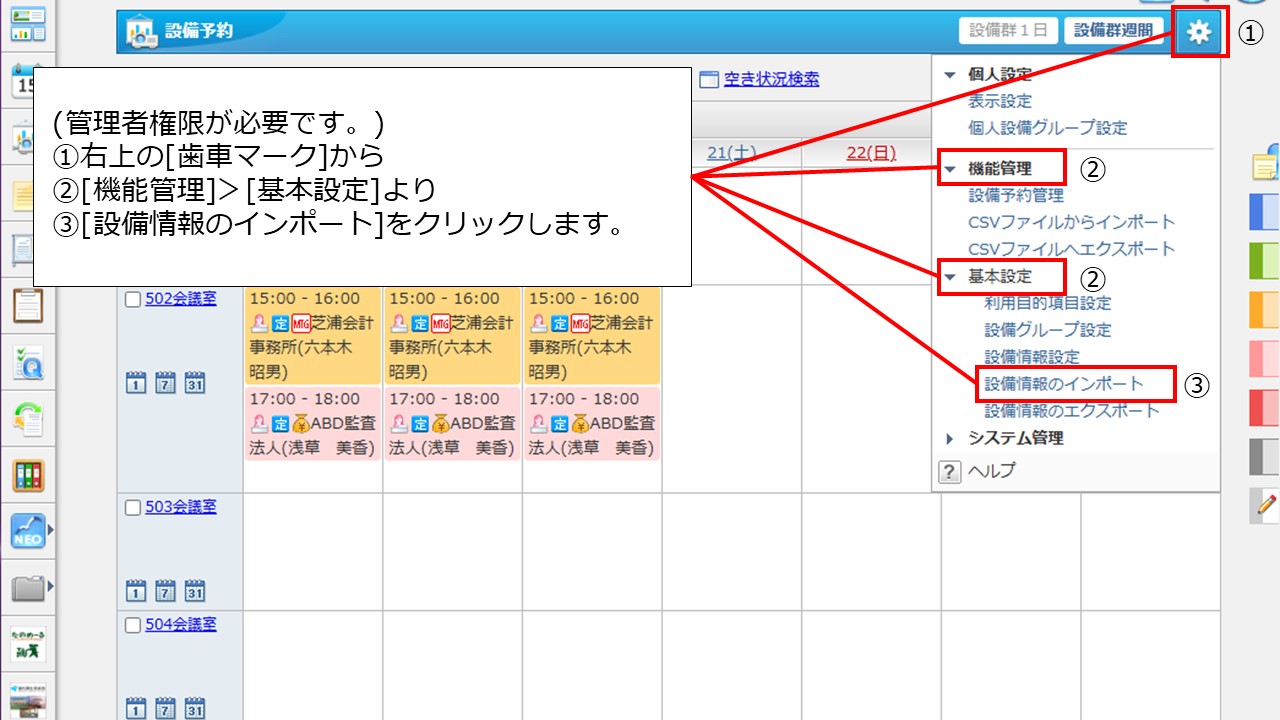Select the green color tab on right edge
Viewport: 1280px width, 720px height.
pyautogui.click(x=1265, y=260)
